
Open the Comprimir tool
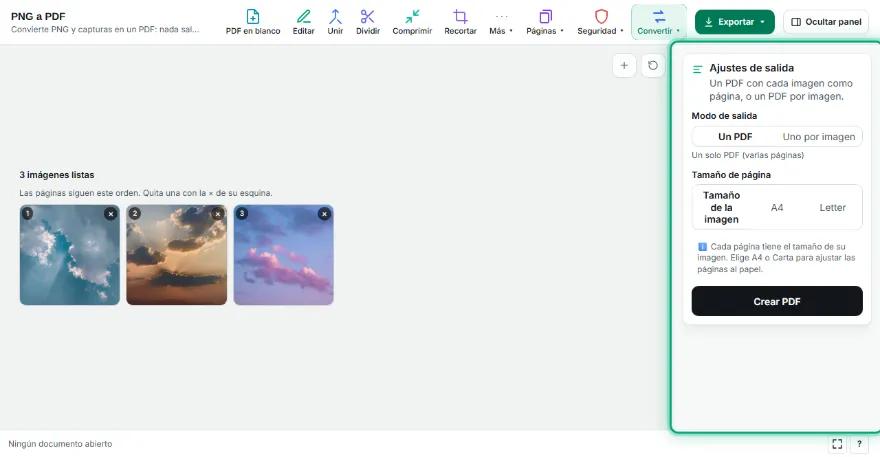point(412,22)
